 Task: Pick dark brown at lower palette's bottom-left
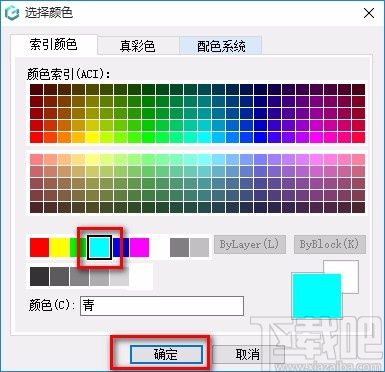click(x=36, y=207)
